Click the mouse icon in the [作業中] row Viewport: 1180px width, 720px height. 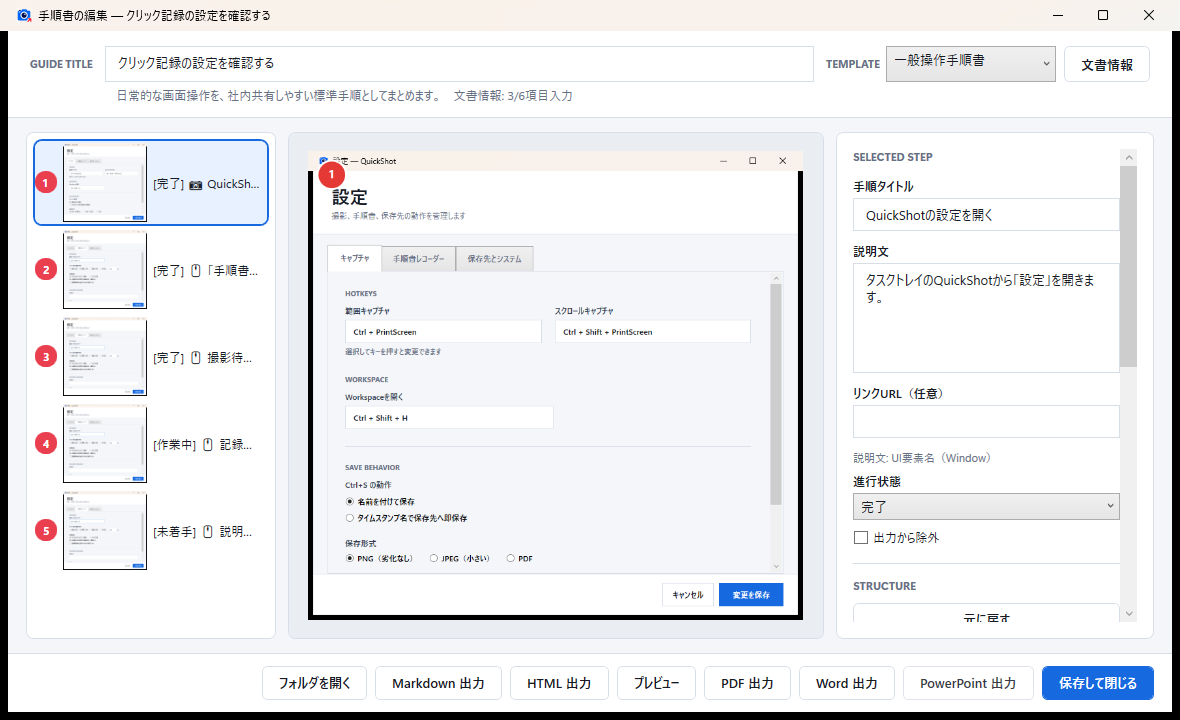click(x=208, y=445)
